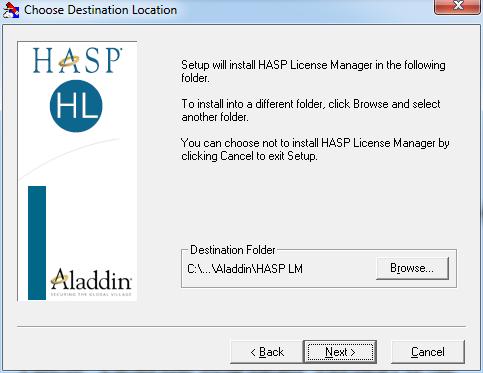Select the destination path C:\...\Aladdin\HASP LM
483x373 pixels.
[245, 269]
